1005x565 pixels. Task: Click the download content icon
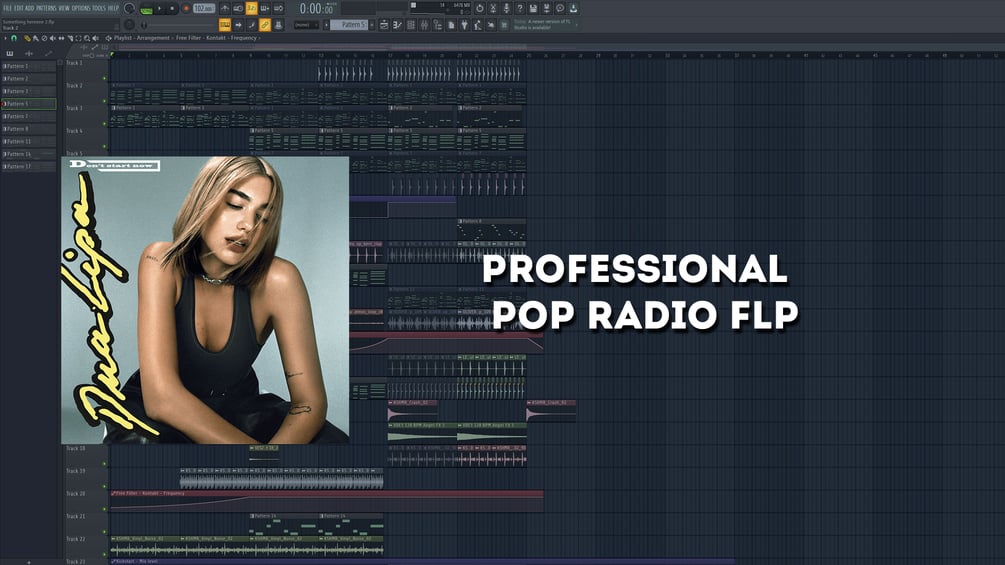point(573,8)
